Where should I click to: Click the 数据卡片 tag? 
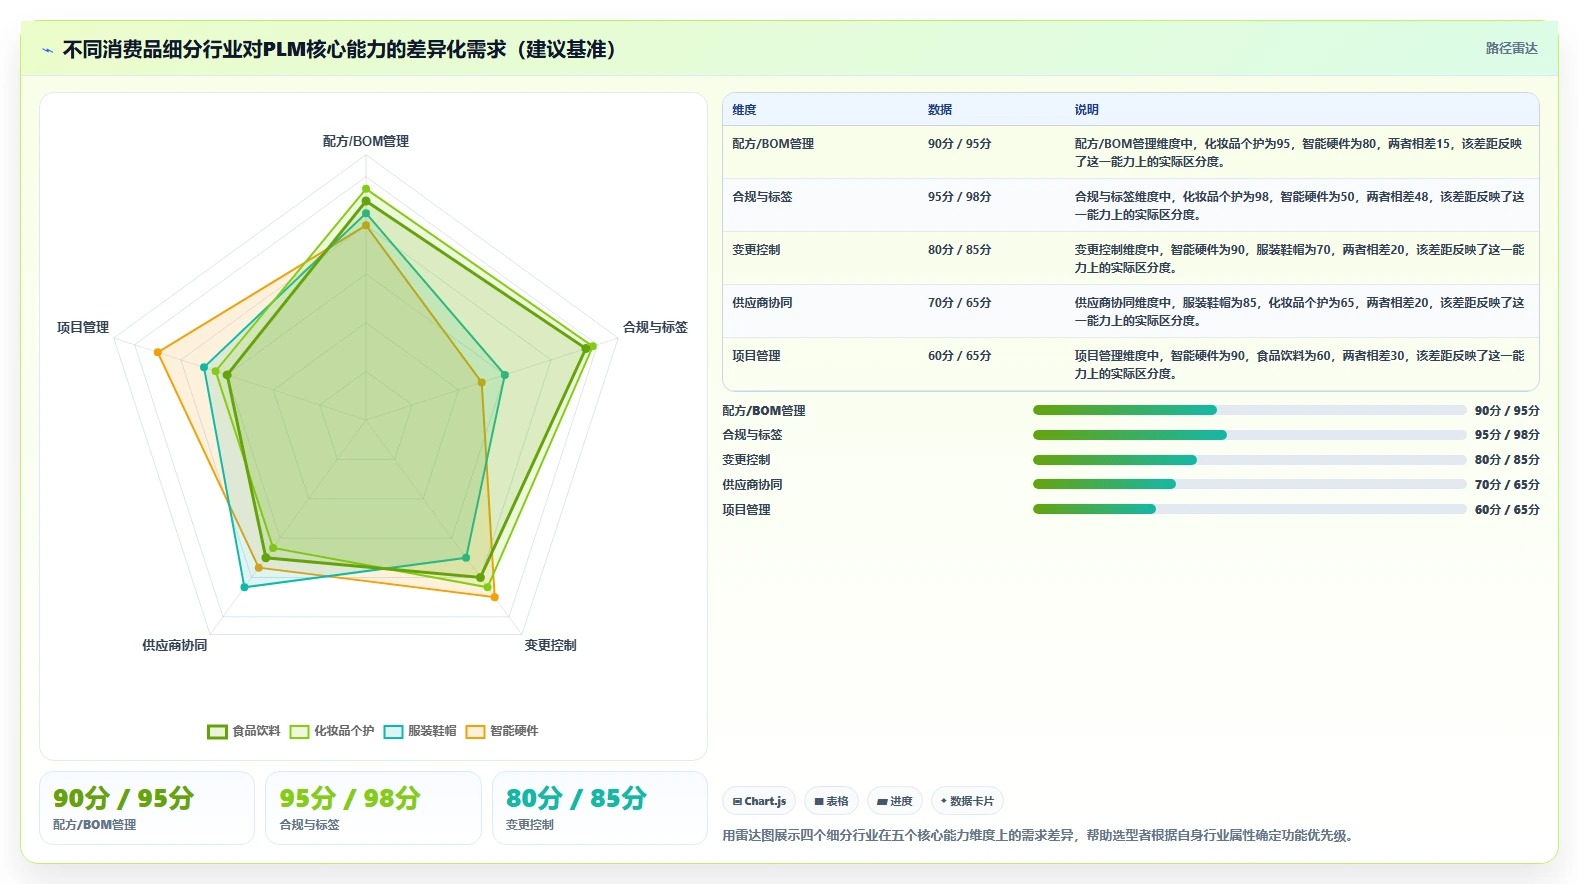click(x=967, y=801)
